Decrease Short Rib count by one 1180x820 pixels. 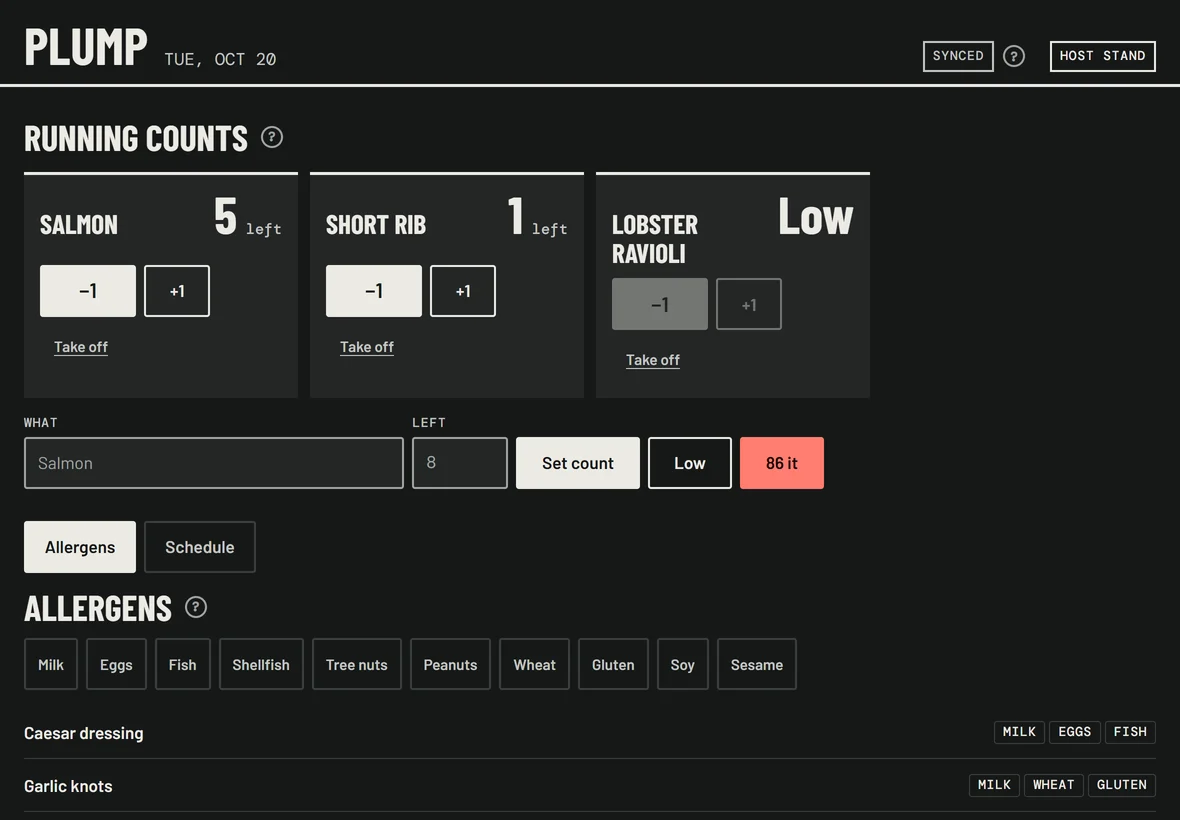tap(374, 291)
